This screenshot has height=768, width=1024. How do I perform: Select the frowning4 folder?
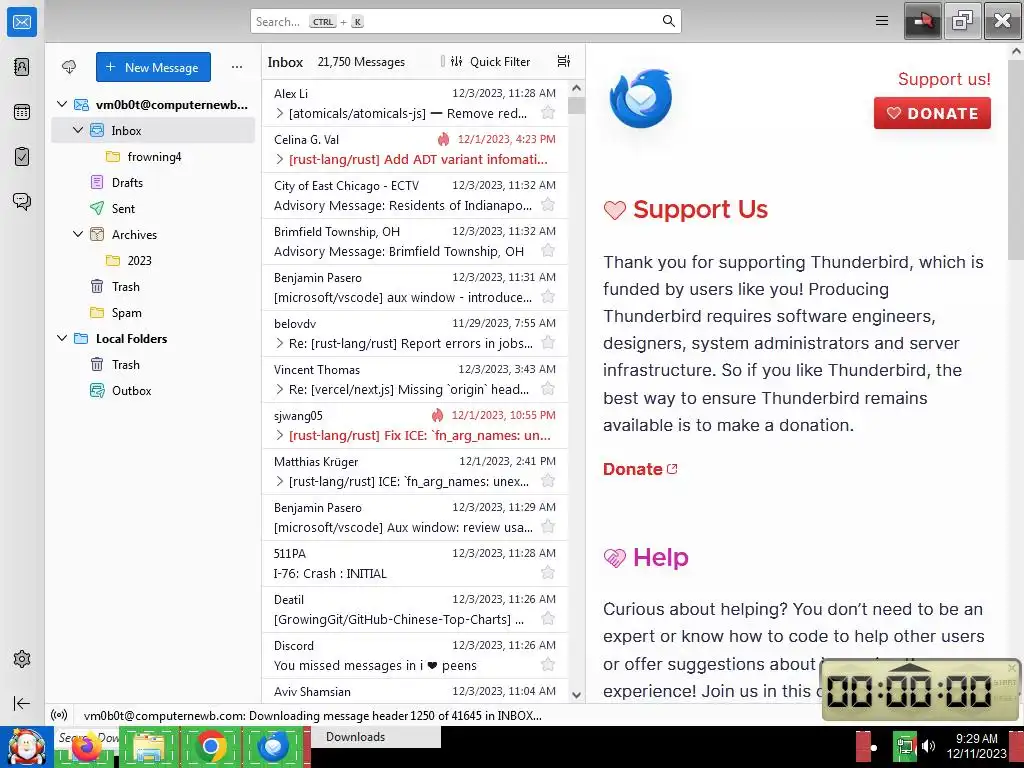(x=153, y=157)
